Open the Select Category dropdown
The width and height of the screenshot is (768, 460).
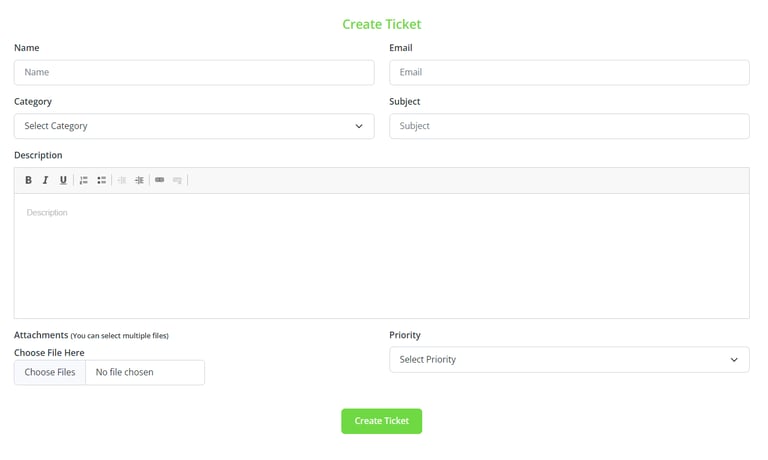click(194, 126)
